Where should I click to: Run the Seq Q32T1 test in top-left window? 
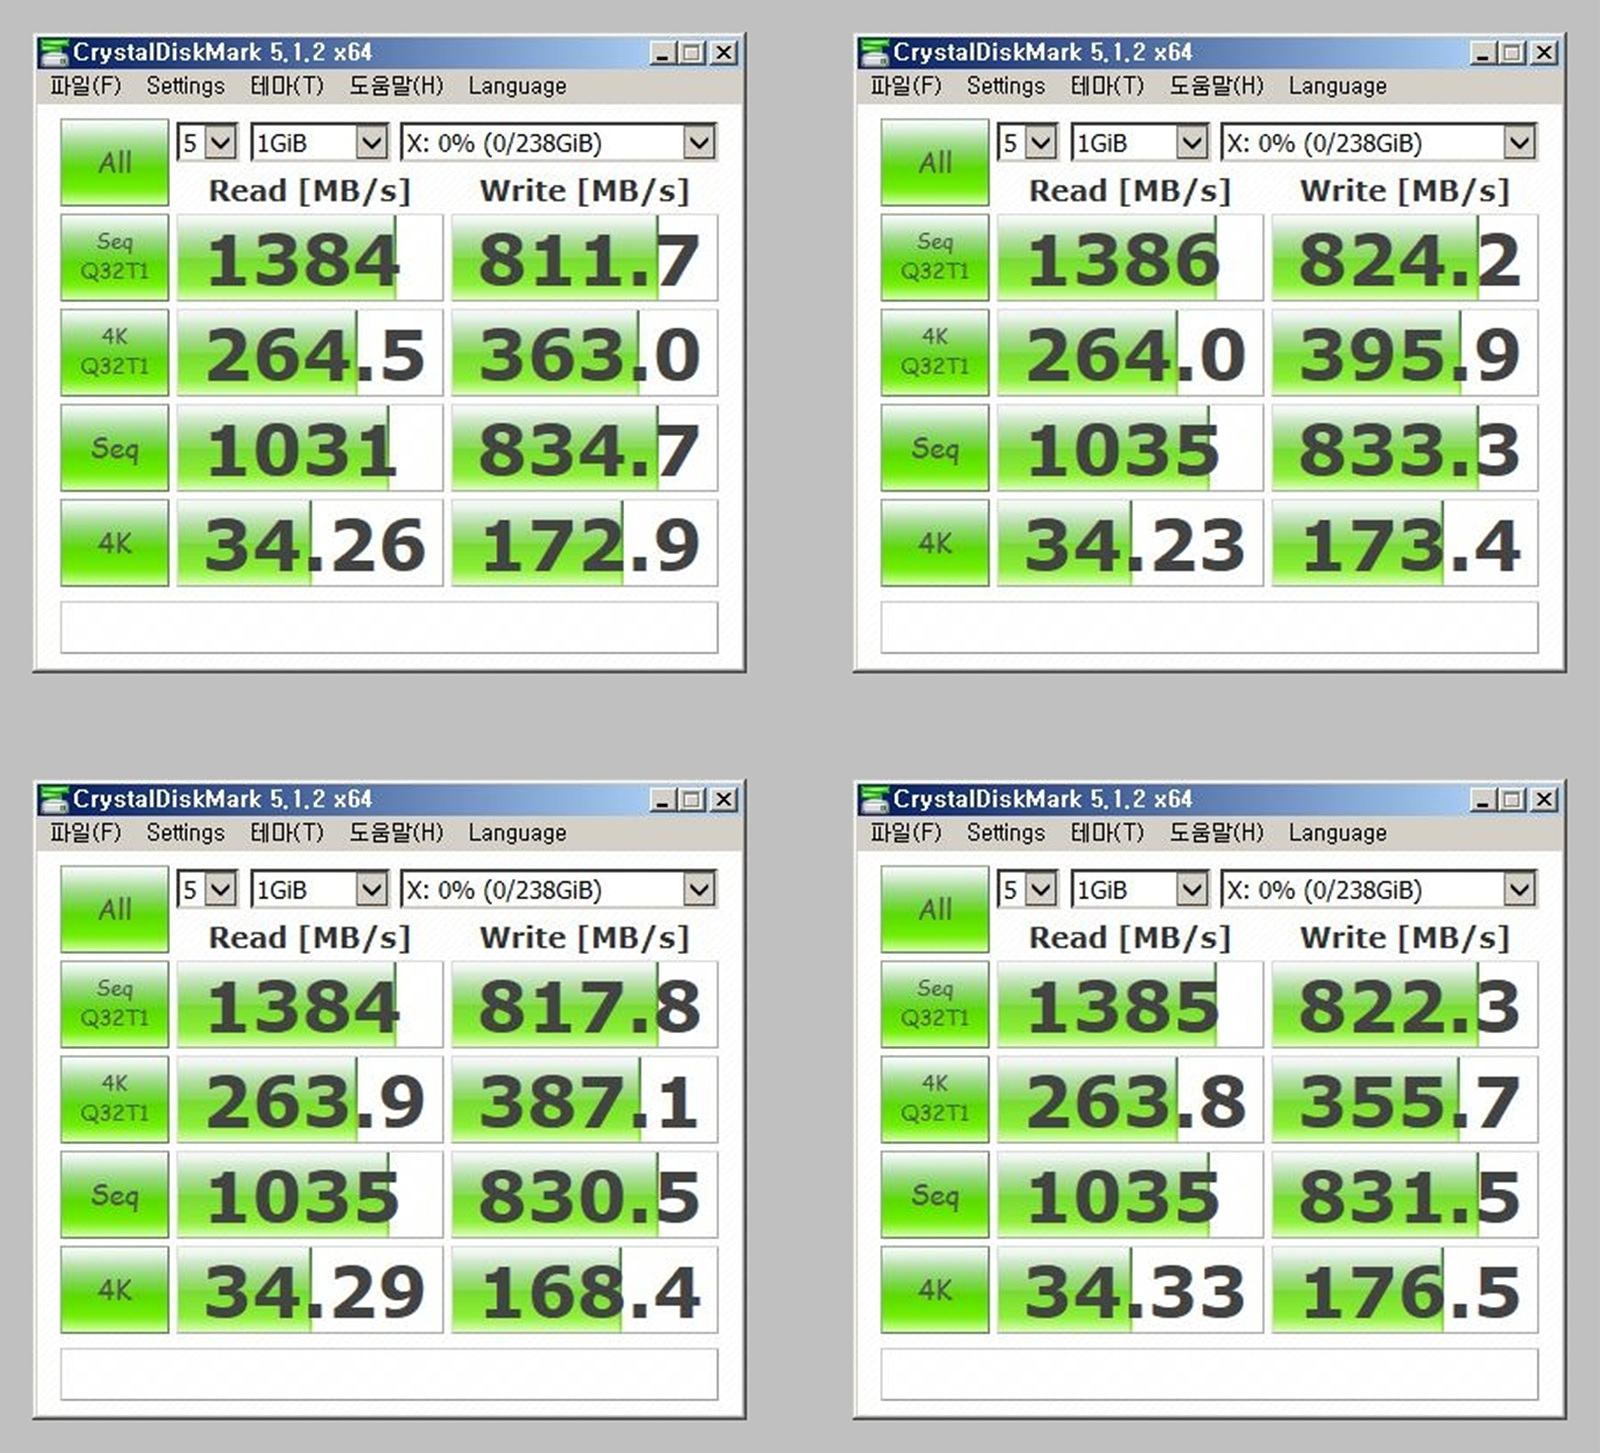tap(113, 255)
